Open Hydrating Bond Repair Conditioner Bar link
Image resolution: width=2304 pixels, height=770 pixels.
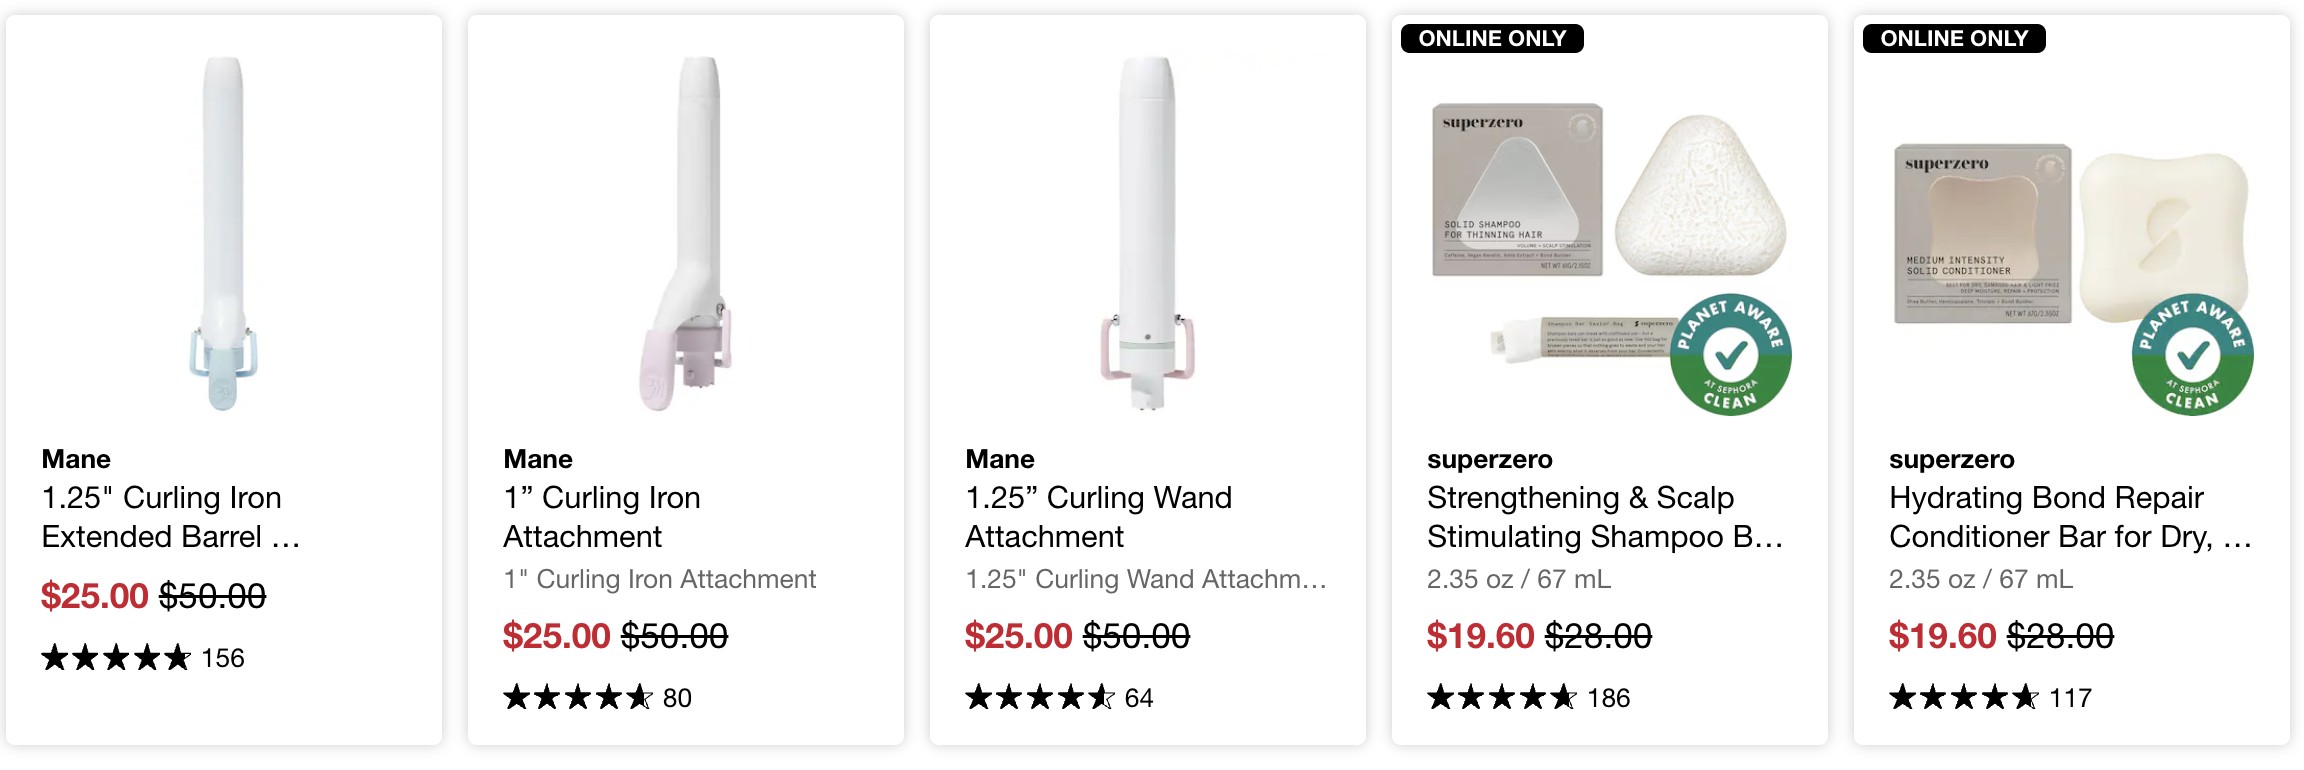pyautogui.click(x=2070, y=517)
